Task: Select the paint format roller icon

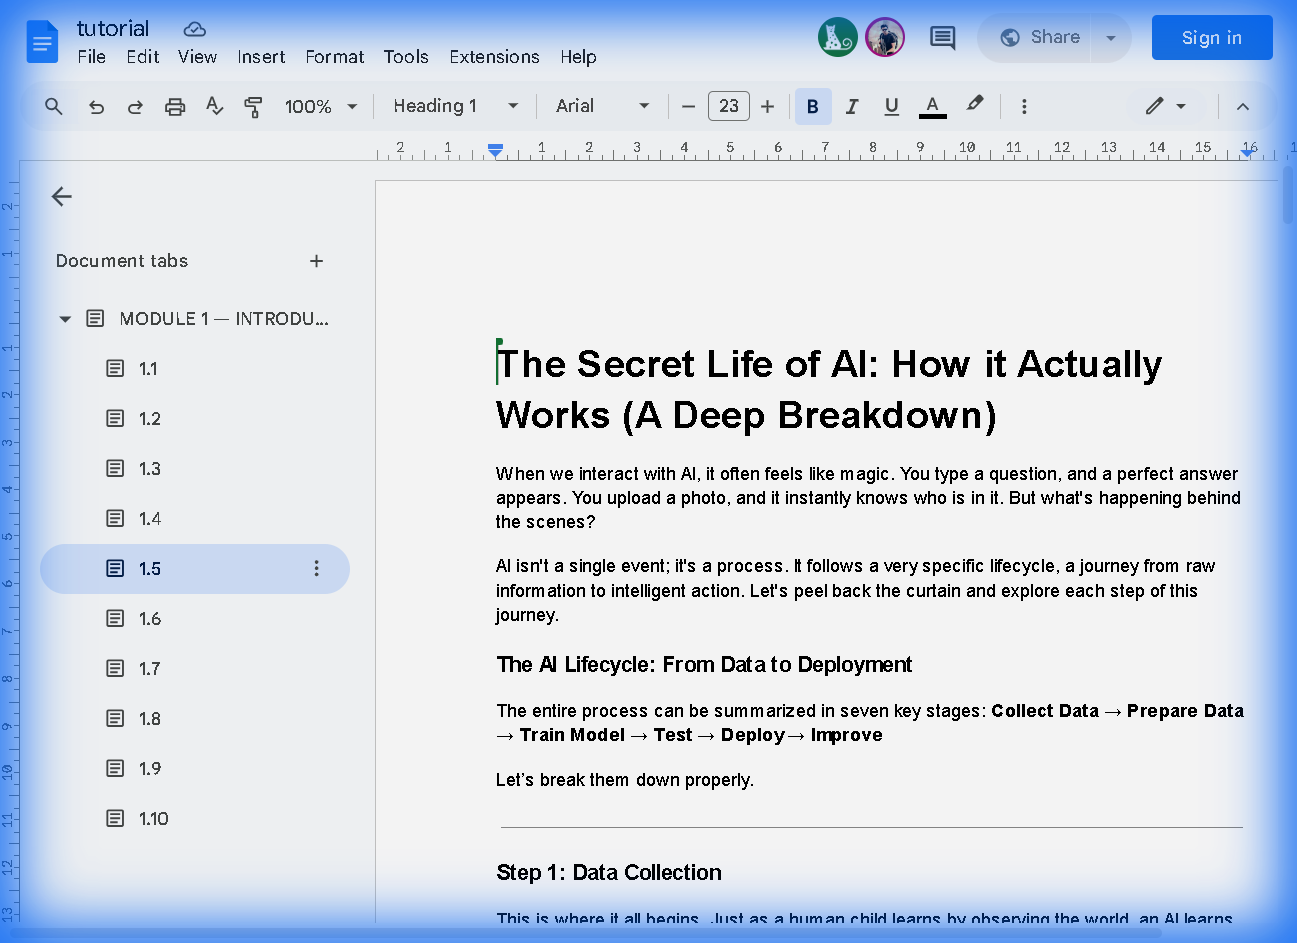Action: [253, 107]
